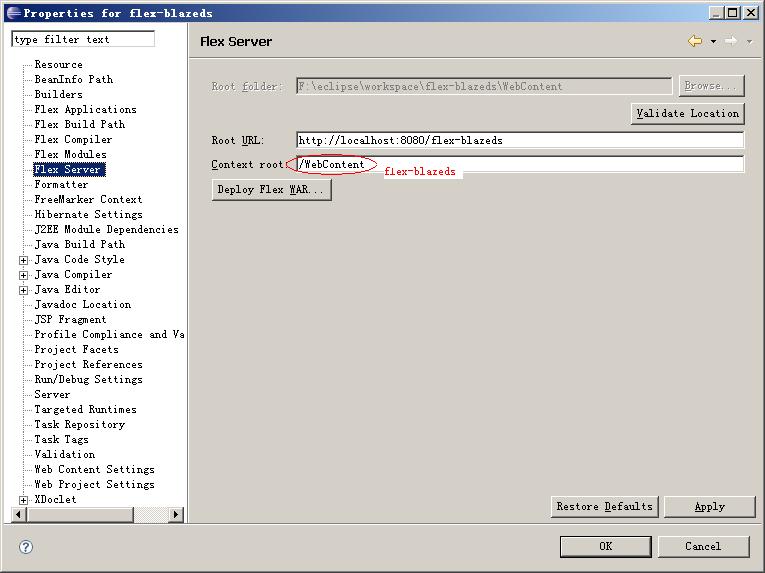
Task: Open Targeted Runtimes page
Action: click(x=85, y=409)
